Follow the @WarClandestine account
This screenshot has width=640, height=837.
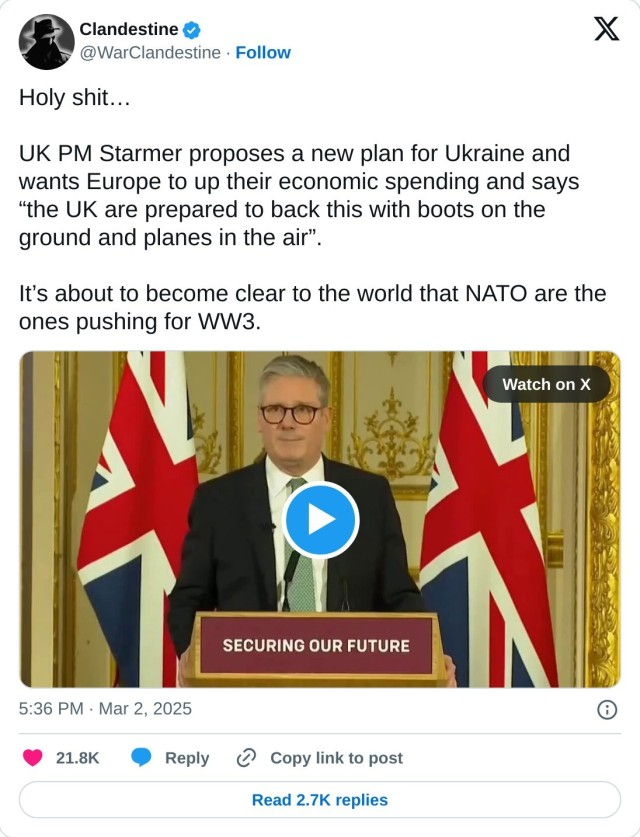click(x=263, y=53)
